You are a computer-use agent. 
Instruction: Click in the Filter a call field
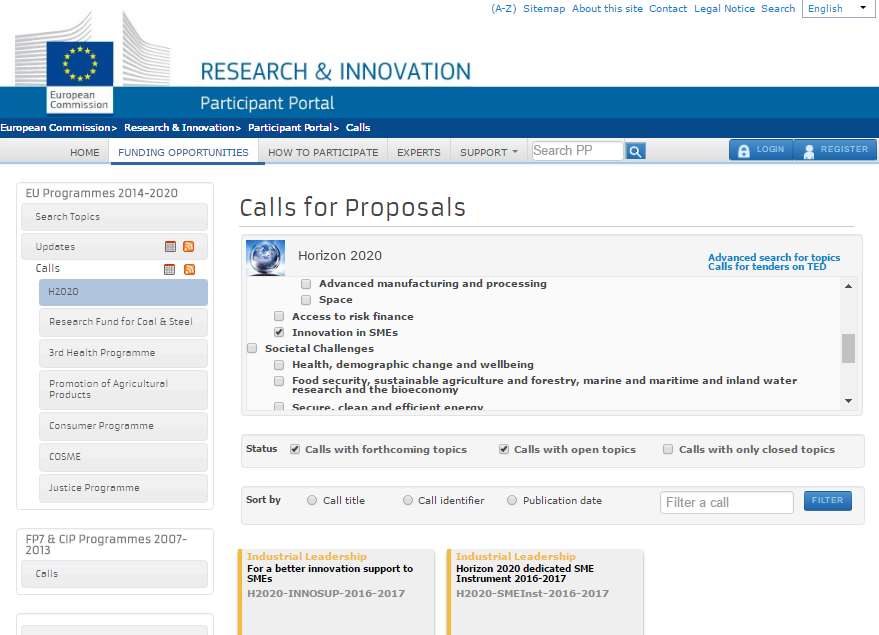coord(727,503)
